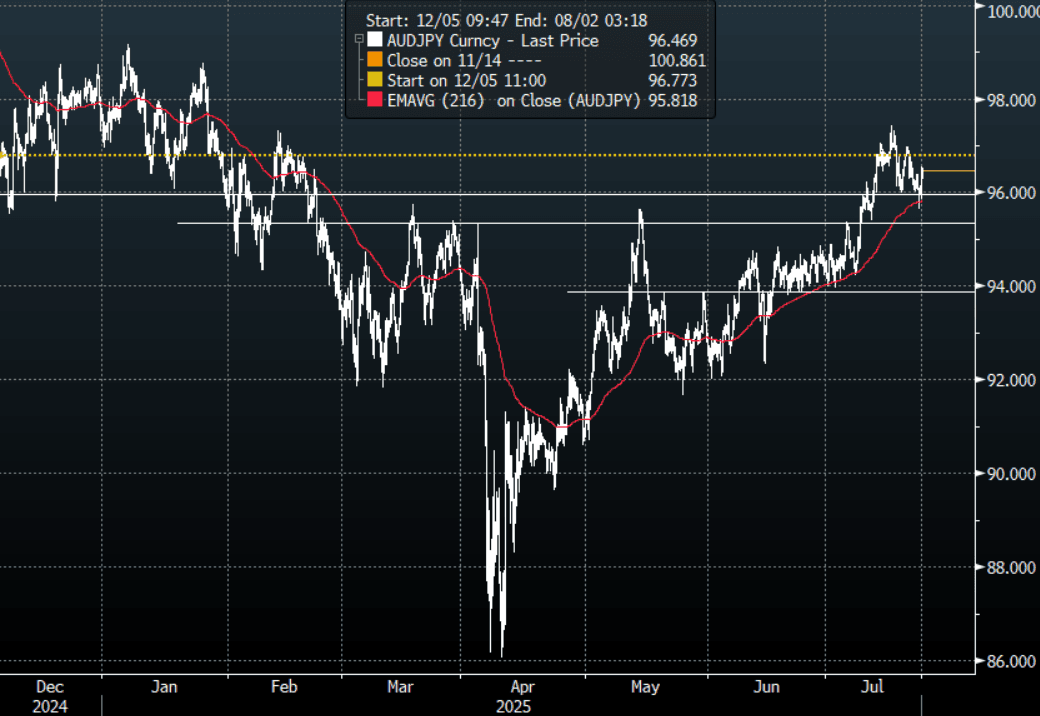Click the 2024 year label
1040x716 pixels.
click(x=50, y=707)
